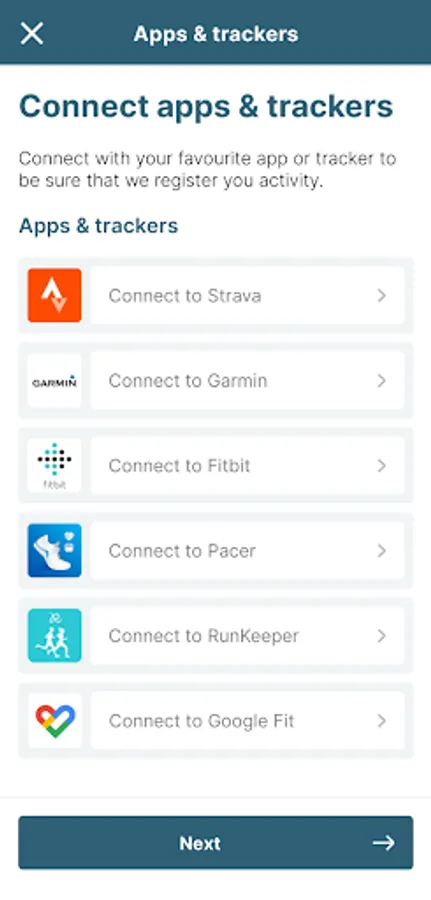Screen dimensions: 431x900
Task: Open the Fitbit row chevron
Action: [x=382, y=465]
